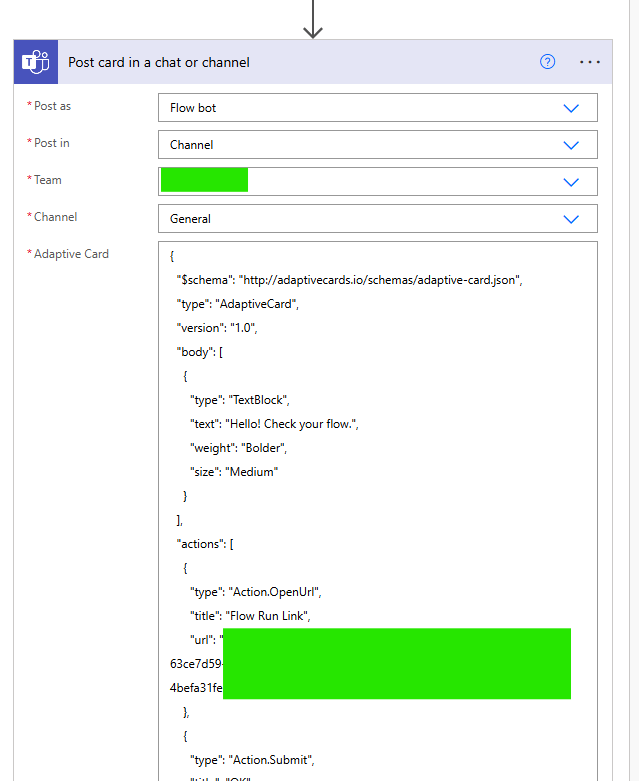Click the "body": [ line
The height and width of the screenshot is (781, 639).
pyautogui.click(x=200, y=352)
